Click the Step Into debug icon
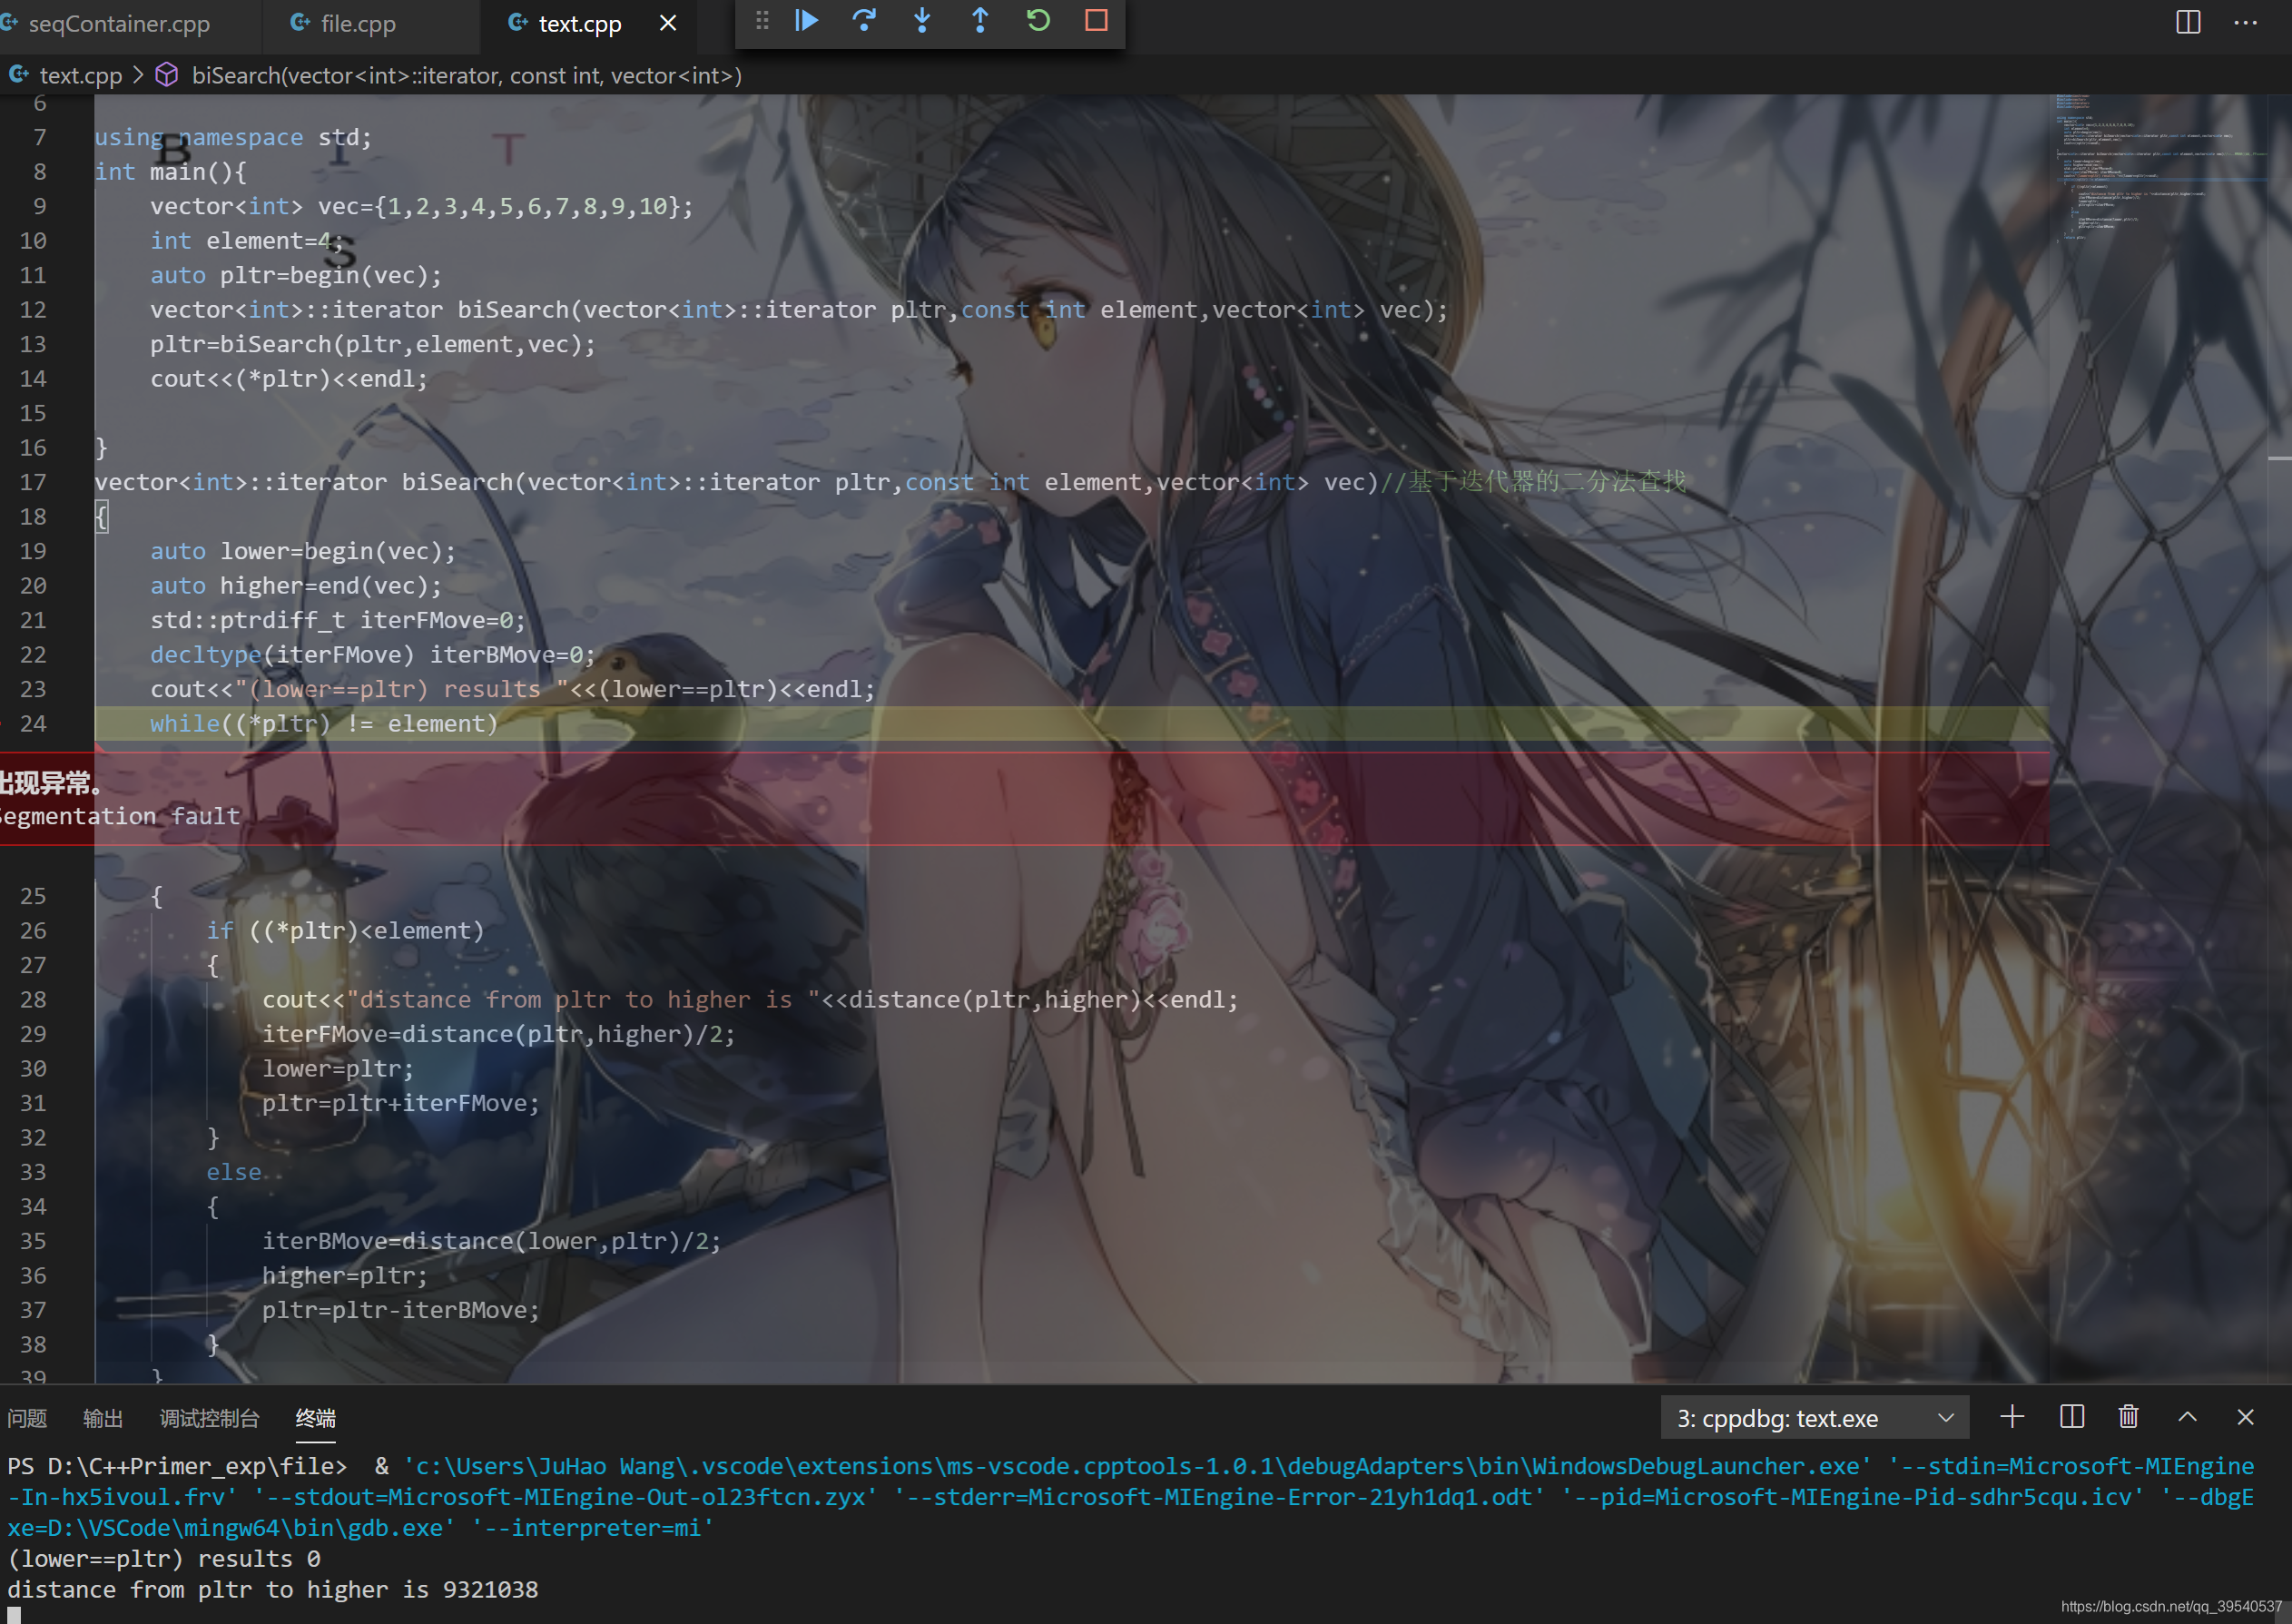This screenshot has height=1624, width=2292. tap(922, 20)
